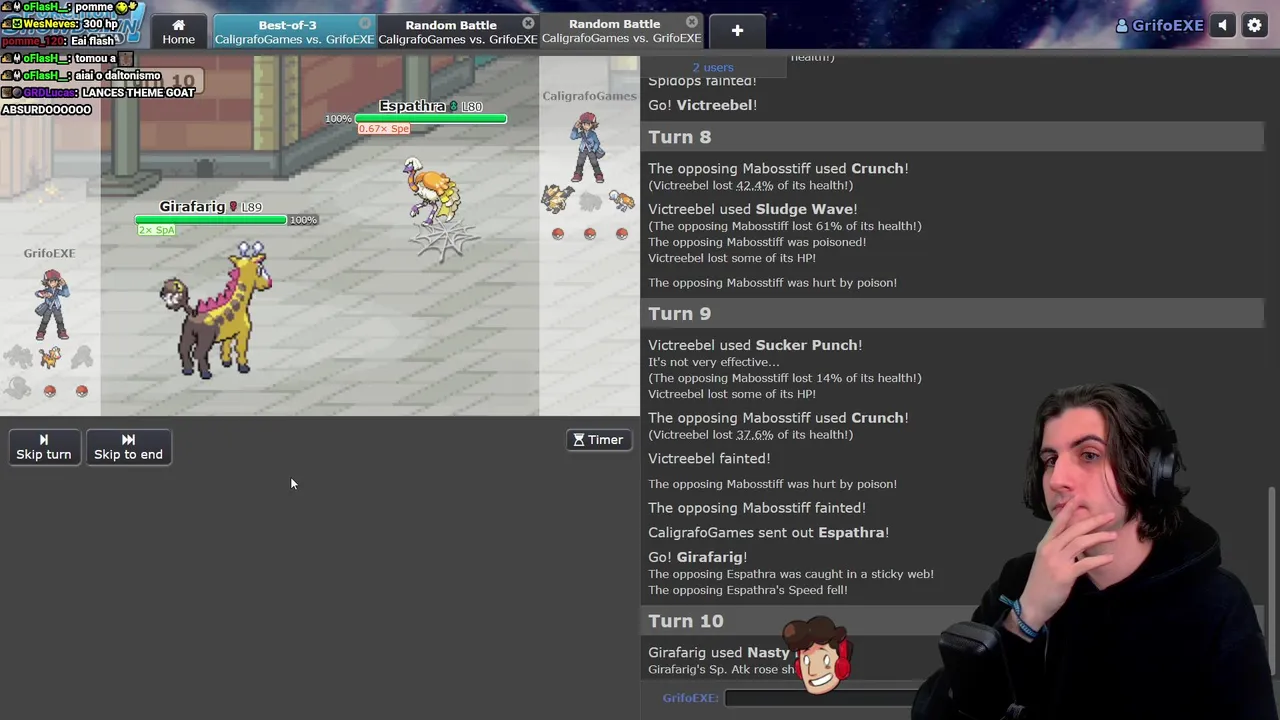Click GrifoEXE's first fainted team icon
Screen dimensions: 1280x720
[x=17, y=356]
